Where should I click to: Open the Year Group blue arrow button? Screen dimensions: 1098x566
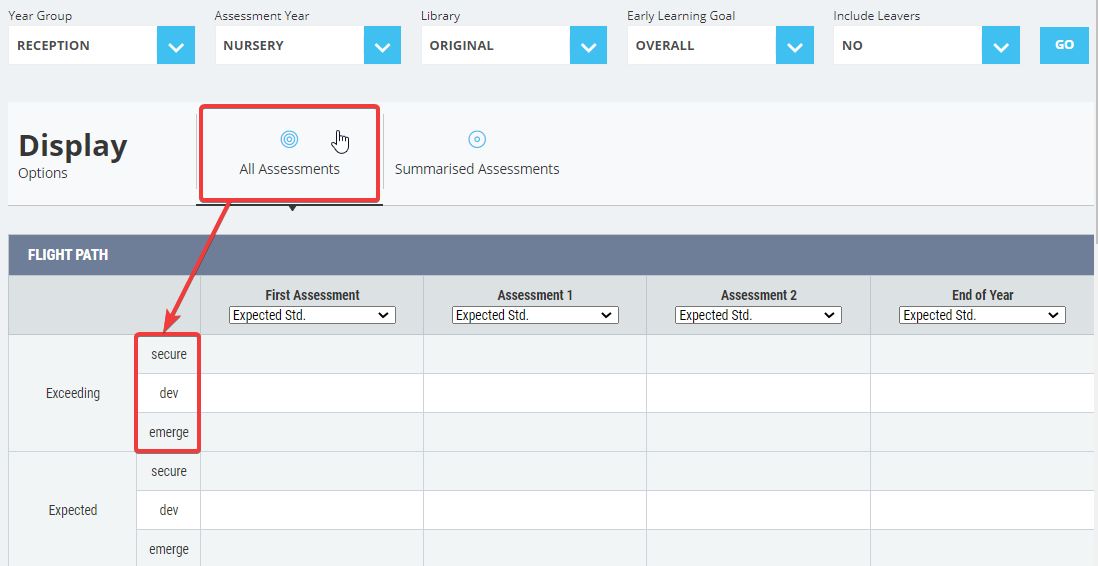(x=176, y=46)
